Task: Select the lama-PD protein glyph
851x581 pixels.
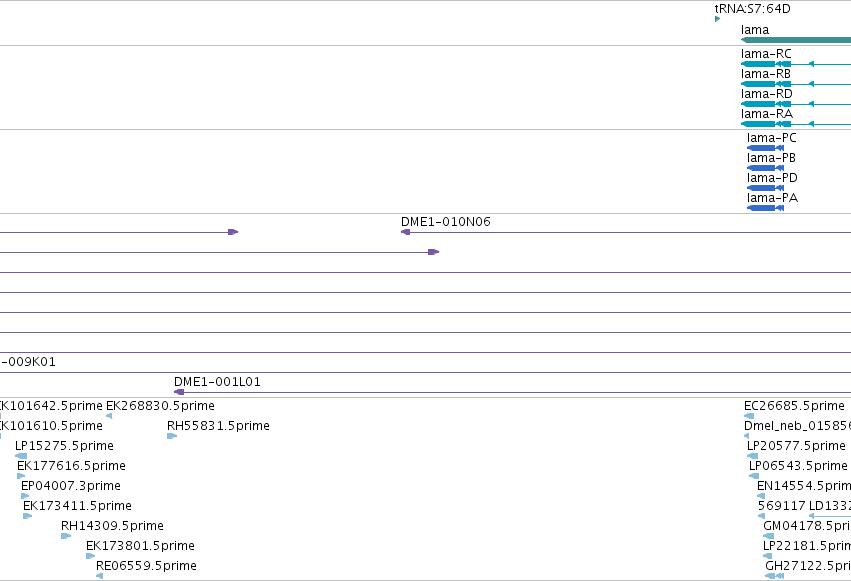Action: coord(765,188)
